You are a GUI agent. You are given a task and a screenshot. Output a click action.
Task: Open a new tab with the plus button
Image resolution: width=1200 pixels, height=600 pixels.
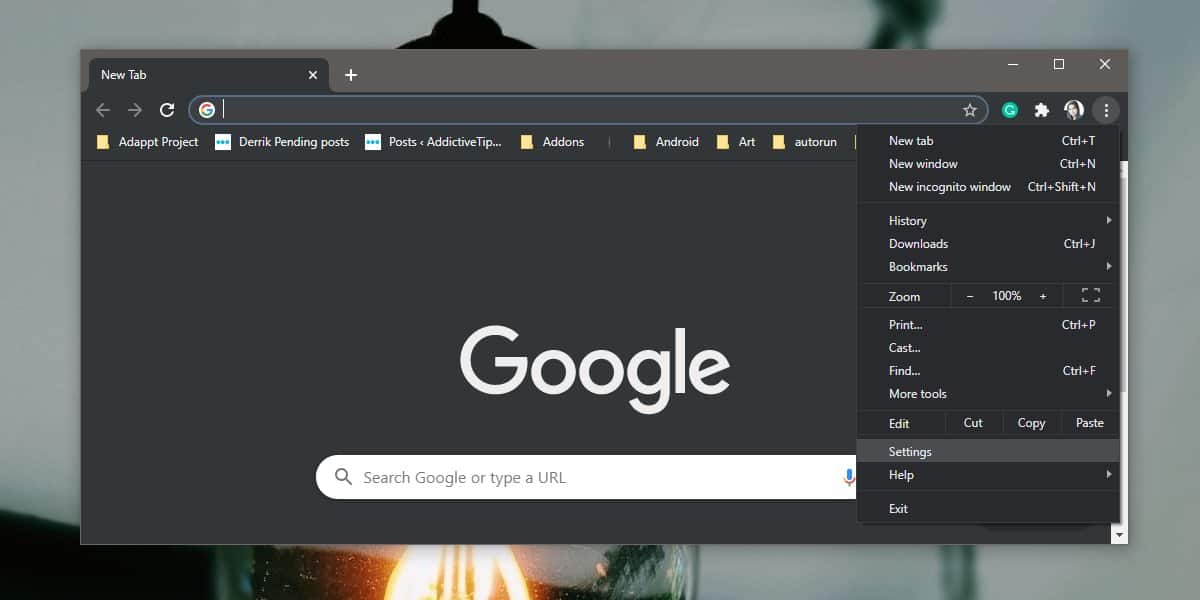coord(351,75)
